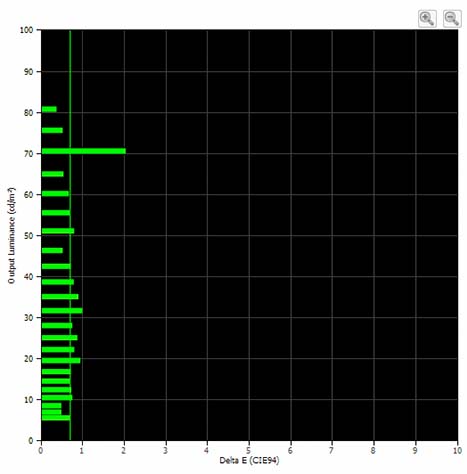Click the bar slightly above 50 cd/m²
Screen dimensions: 467x474
(x=58, y=231)
